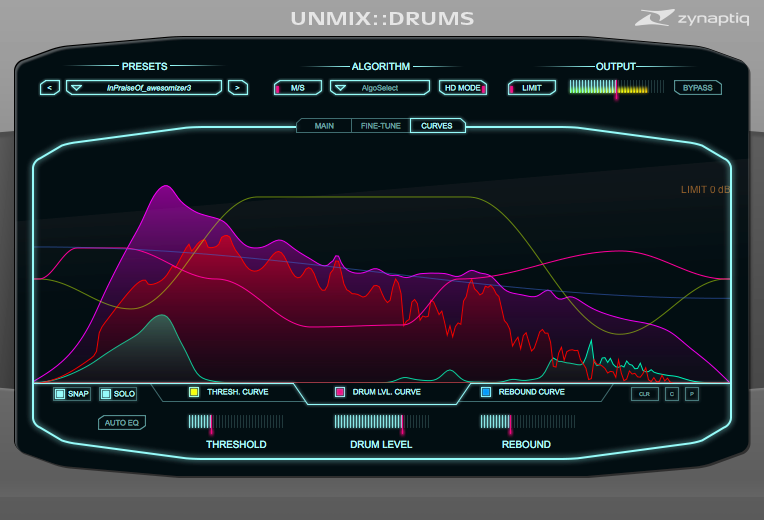Image resolution: width=764 pixels, height=520 pixels.
Task: Click the CLR clear curve button
Action: (x=645, y=394)
